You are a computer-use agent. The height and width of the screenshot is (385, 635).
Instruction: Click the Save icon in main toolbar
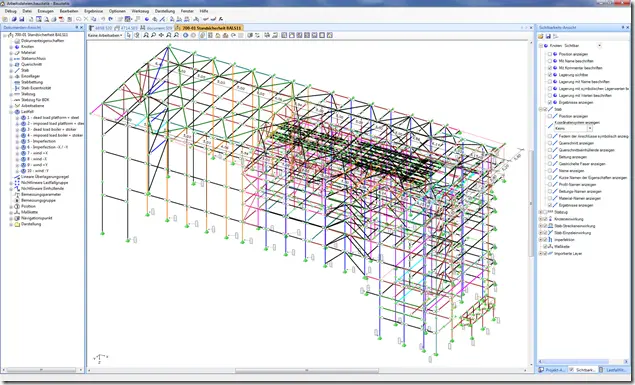[21, 19]
